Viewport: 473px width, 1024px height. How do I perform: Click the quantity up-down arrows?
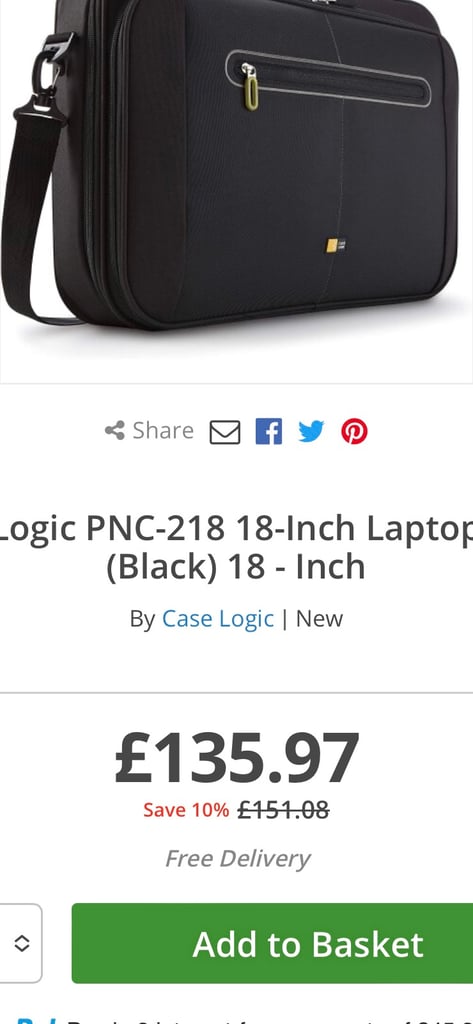[22, 944]
